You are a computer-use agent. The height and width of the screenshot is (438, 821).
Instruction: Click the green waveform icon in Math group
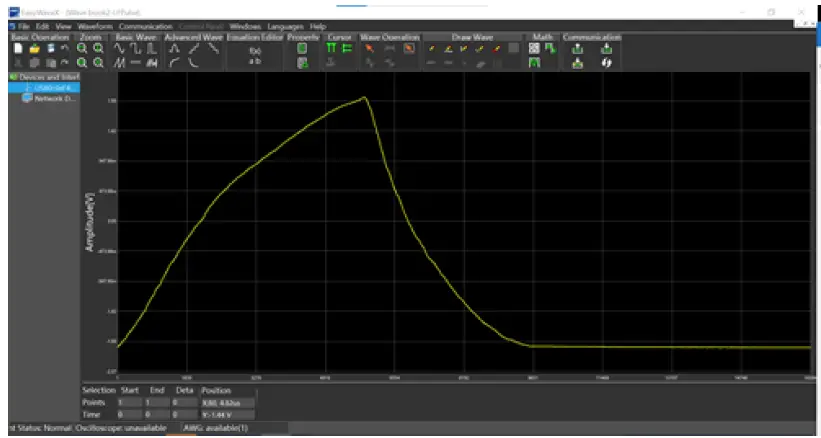click(x=534, y=63)
